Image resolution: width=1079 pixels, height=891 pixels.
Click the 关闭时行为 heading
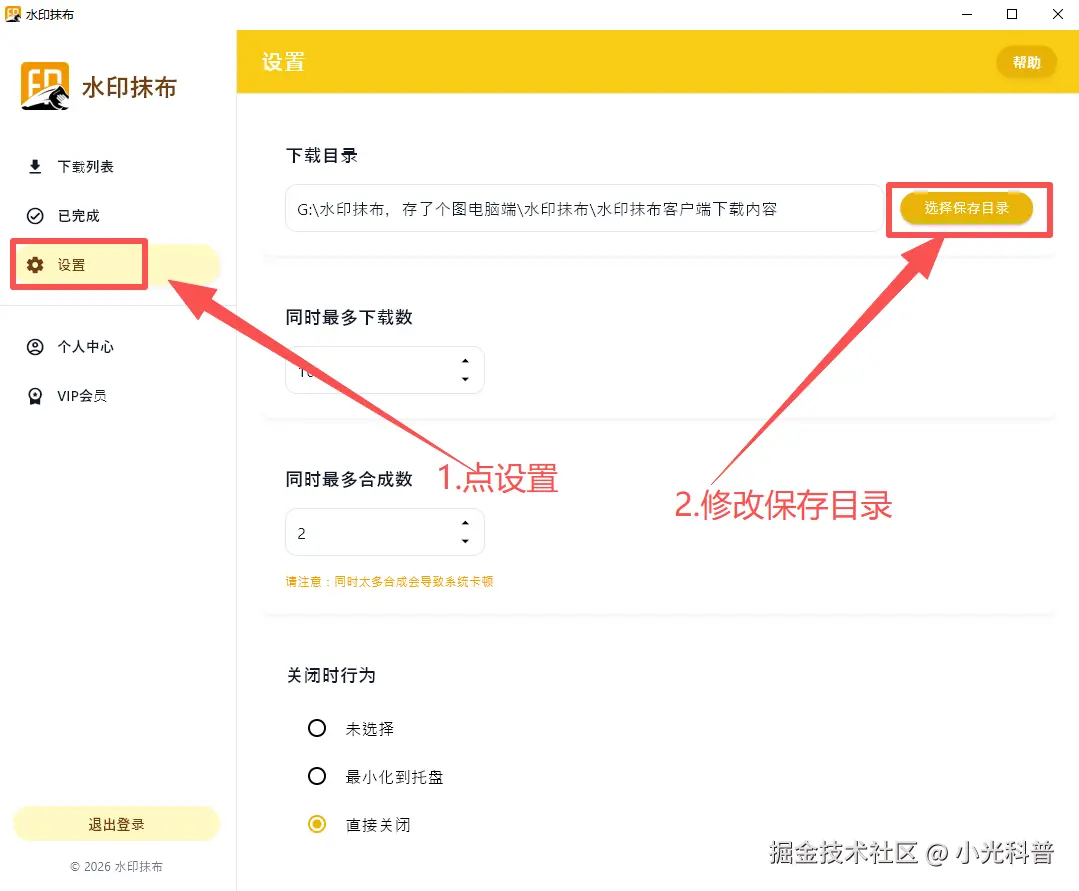tap(331, 676)
